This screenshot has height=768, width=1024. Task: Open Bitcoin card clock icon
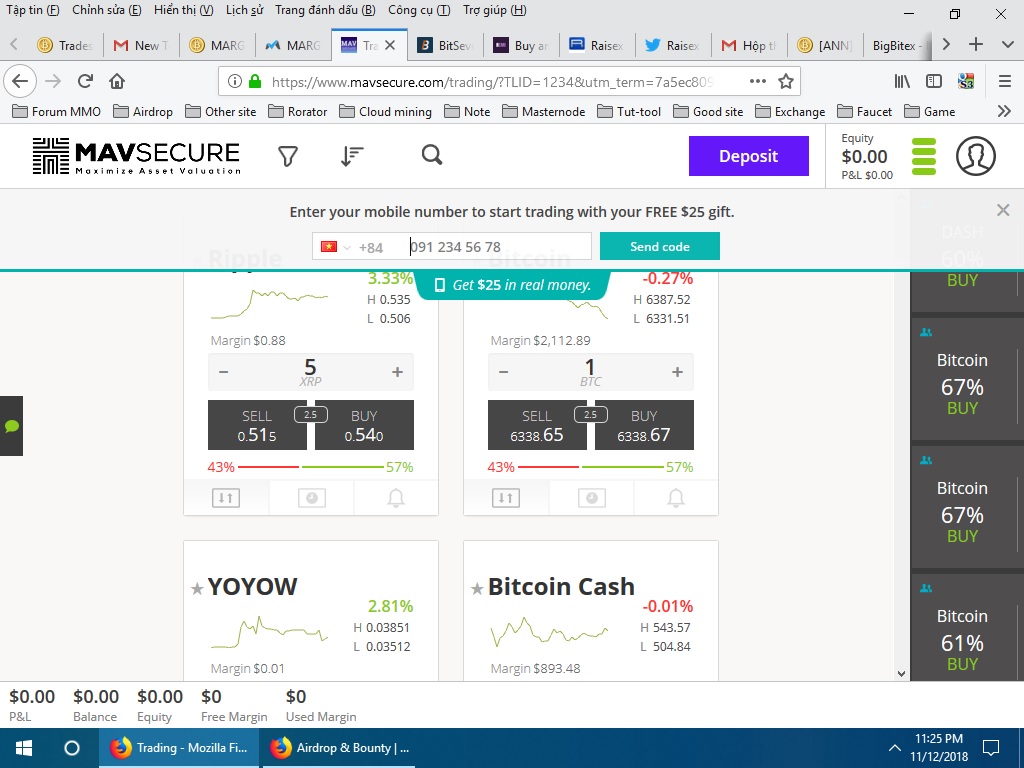tap(592, 498)
